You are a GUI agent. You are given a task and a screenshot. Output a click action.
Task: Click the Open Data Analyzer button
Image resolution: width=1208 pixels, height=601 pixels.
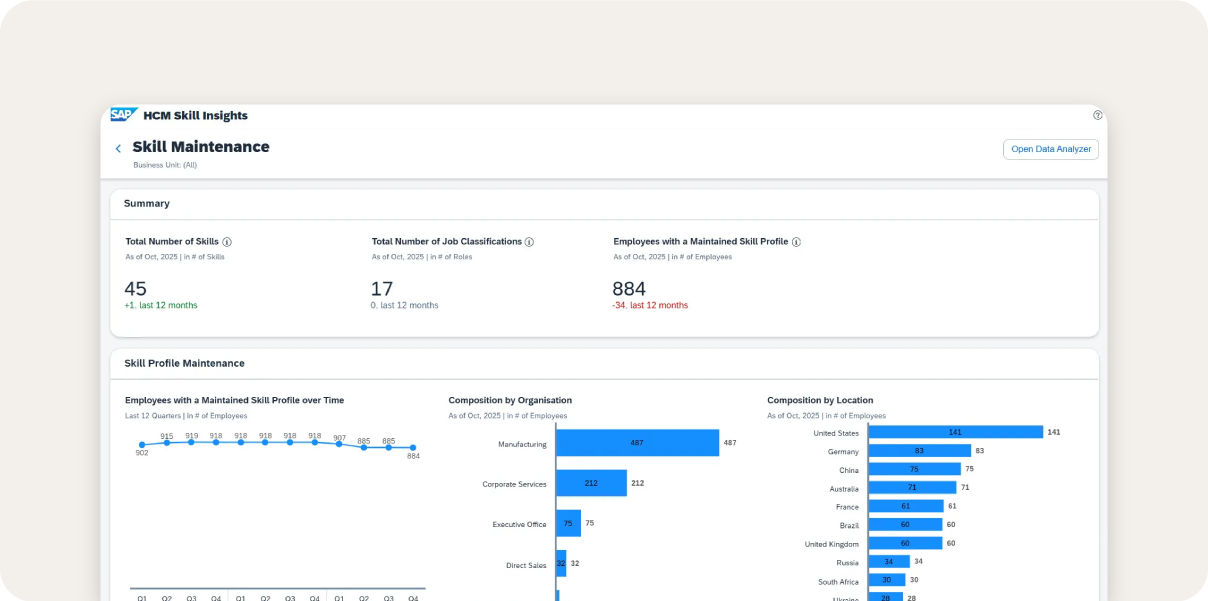click(1051, 149)
